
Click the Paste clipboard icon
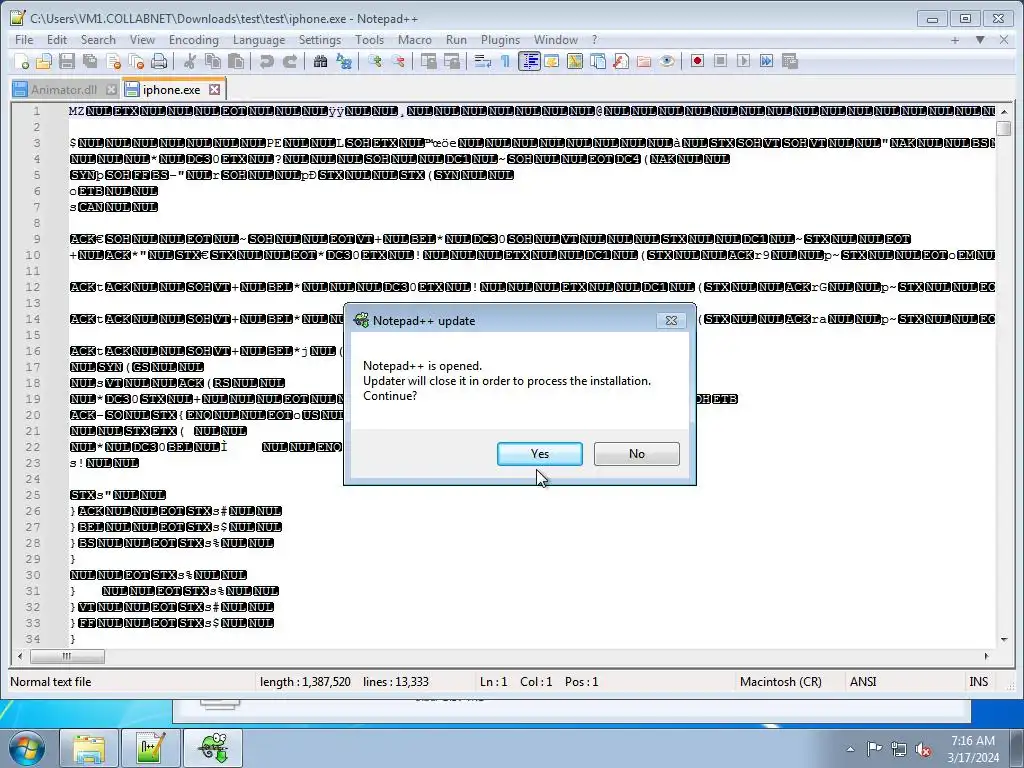point(236,61)
